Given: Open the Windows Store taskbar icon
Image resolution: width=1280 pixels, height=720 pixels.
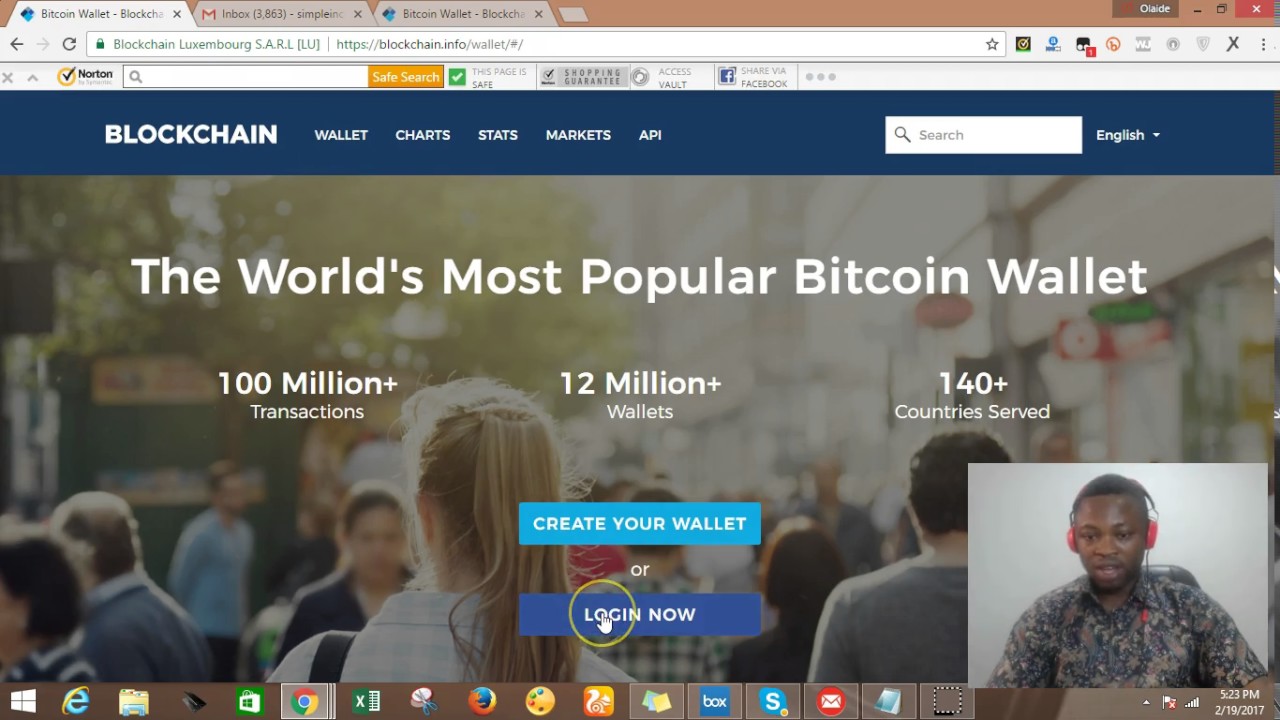Looking at the screenshot, I should [249, 702].
